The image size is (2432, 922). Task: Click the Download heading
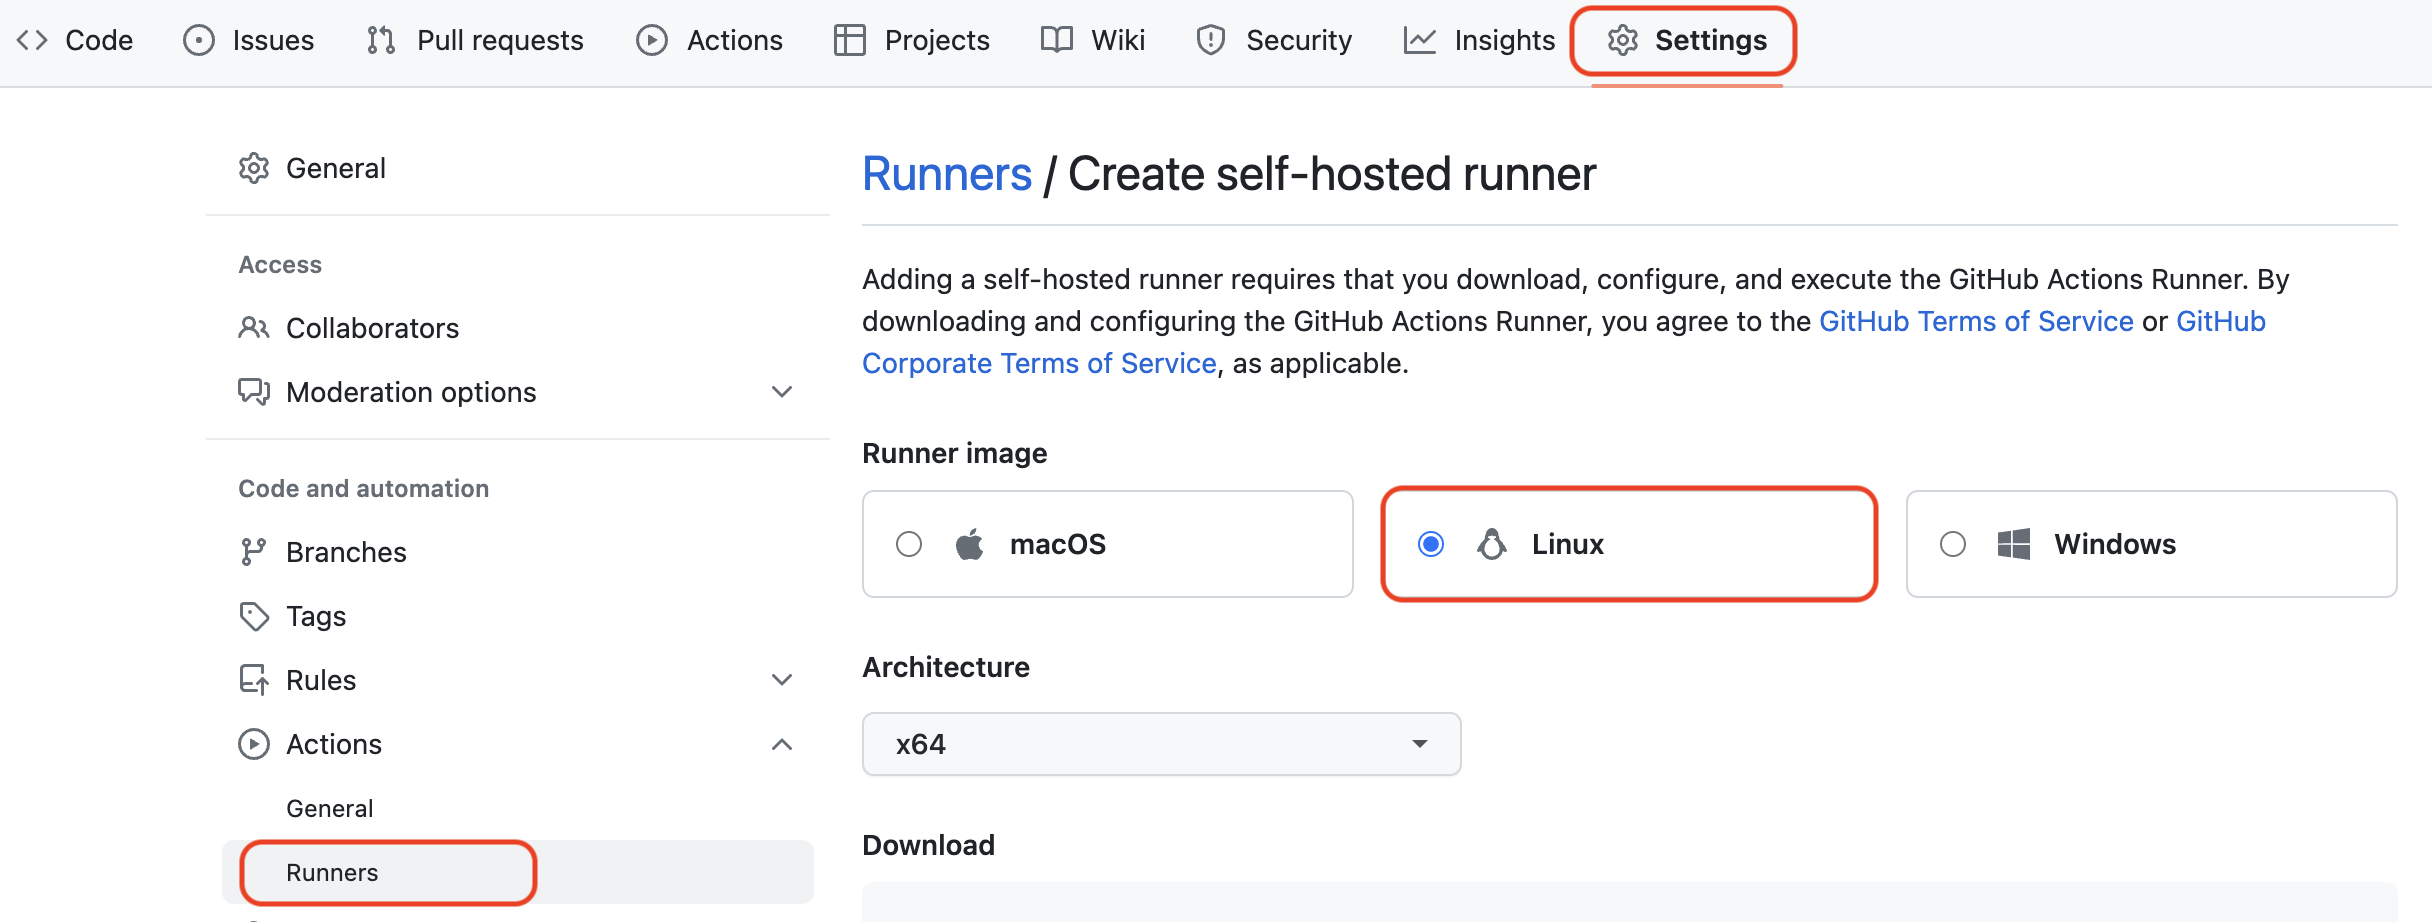coord(929,845)
